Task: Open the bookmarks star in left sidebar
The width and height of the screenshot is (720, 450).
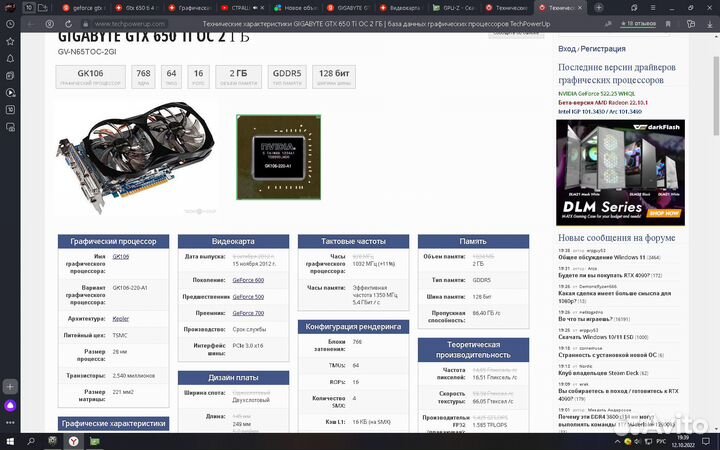Action: pyautogui.click(x=10, y=41)
